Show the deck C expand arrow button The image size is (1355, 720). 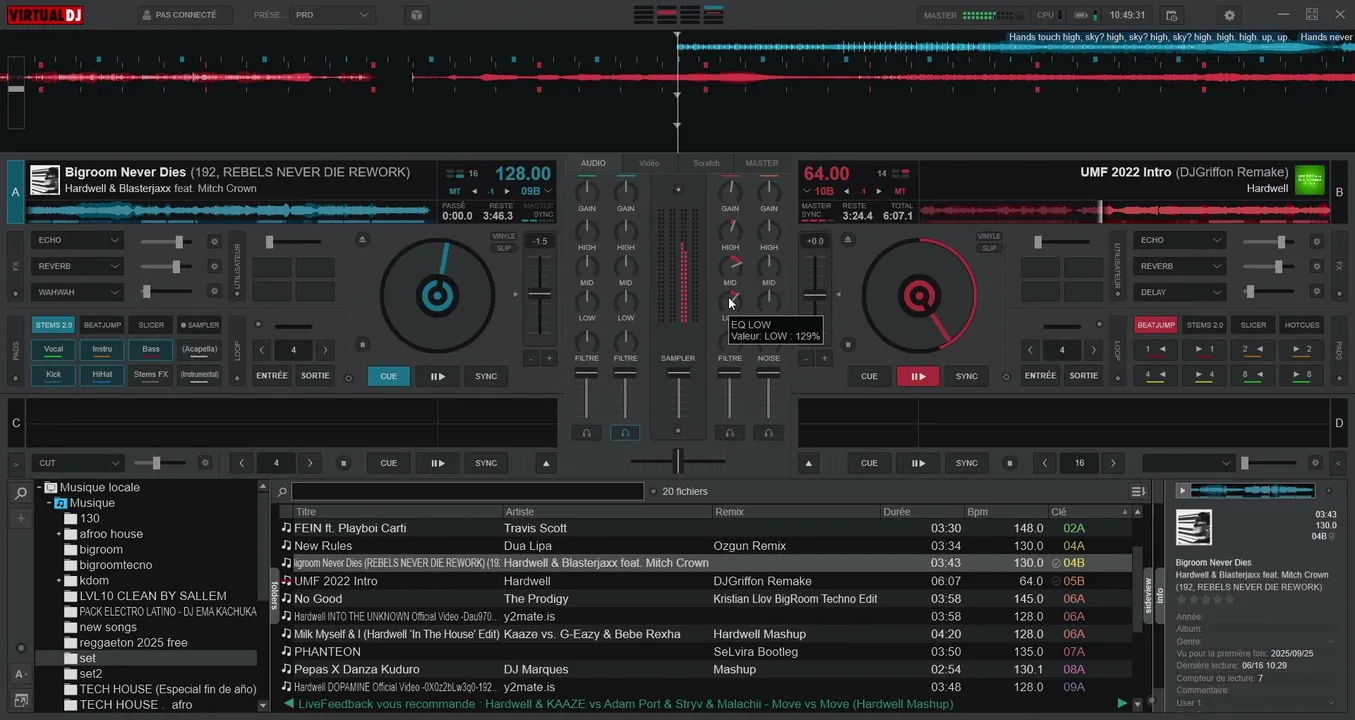pyautogui.click(x=545, y=463)
